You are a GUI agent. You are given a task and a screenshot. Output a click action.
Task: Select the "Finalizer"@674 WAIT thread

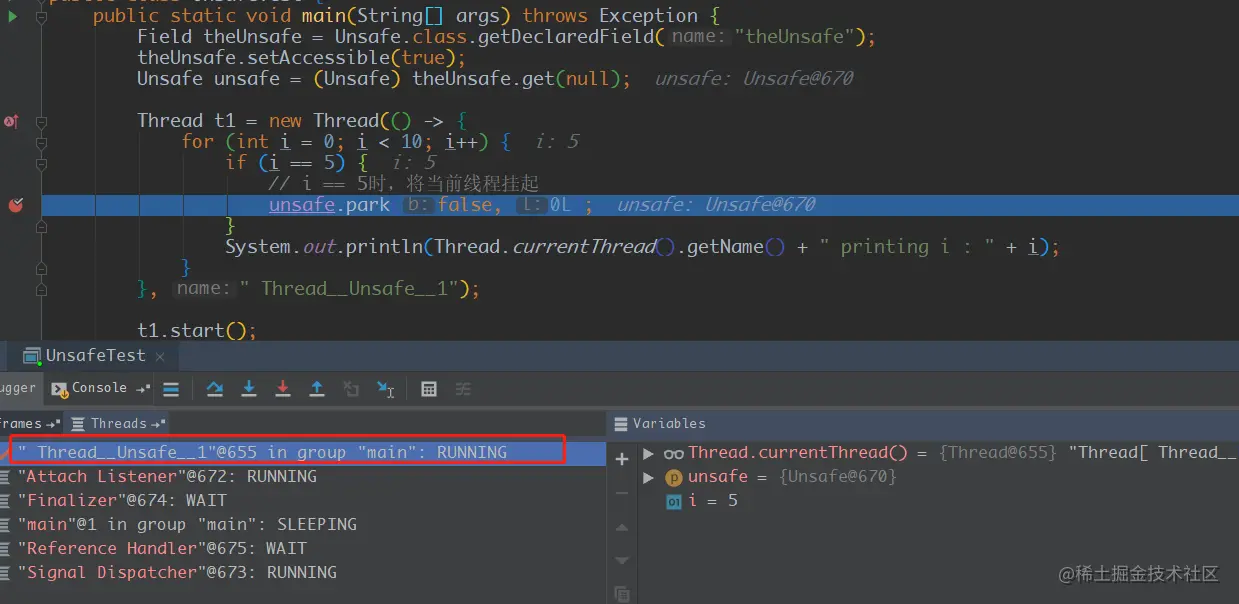[303, 500]
